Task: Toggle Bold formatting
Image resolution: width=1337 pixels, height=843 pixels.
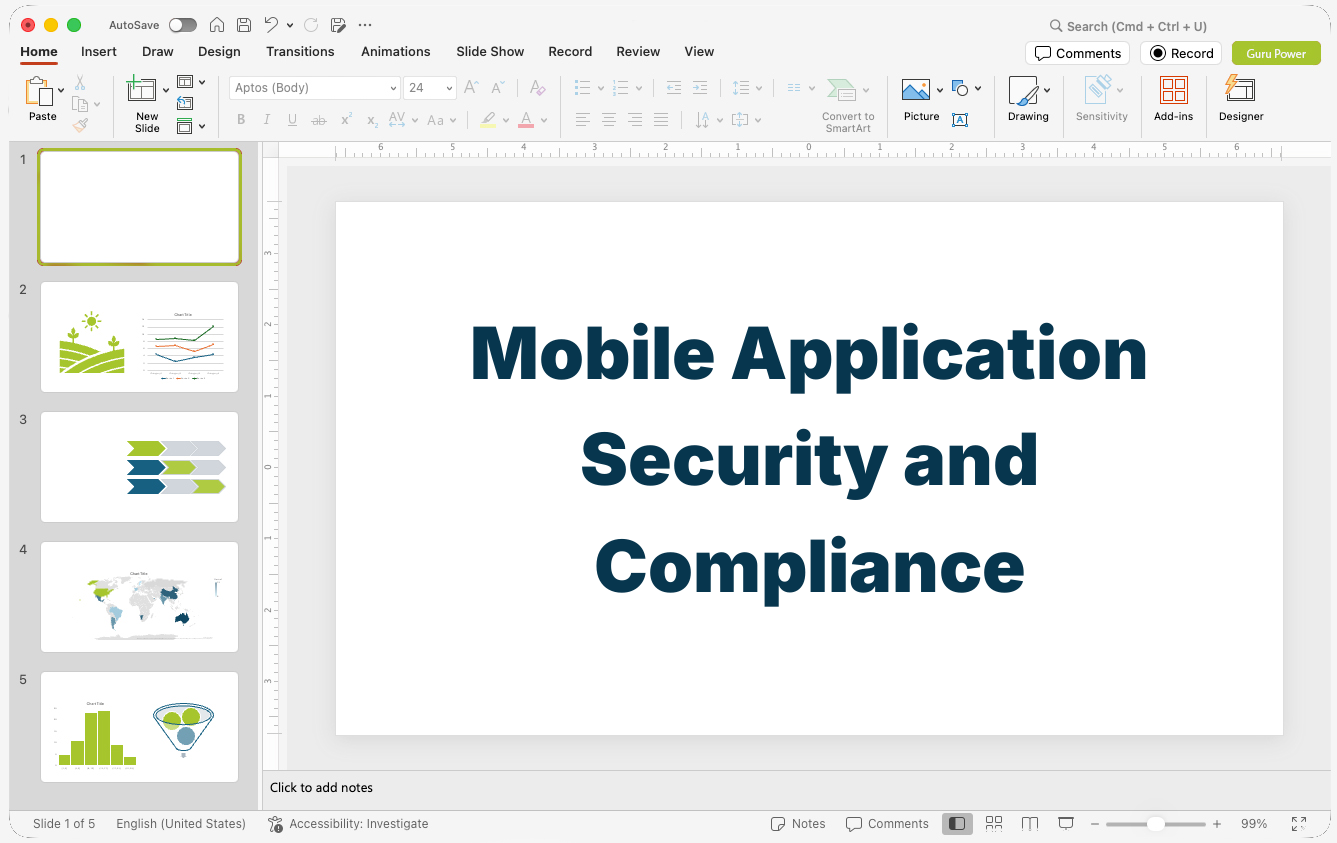Action: [241, 120]
